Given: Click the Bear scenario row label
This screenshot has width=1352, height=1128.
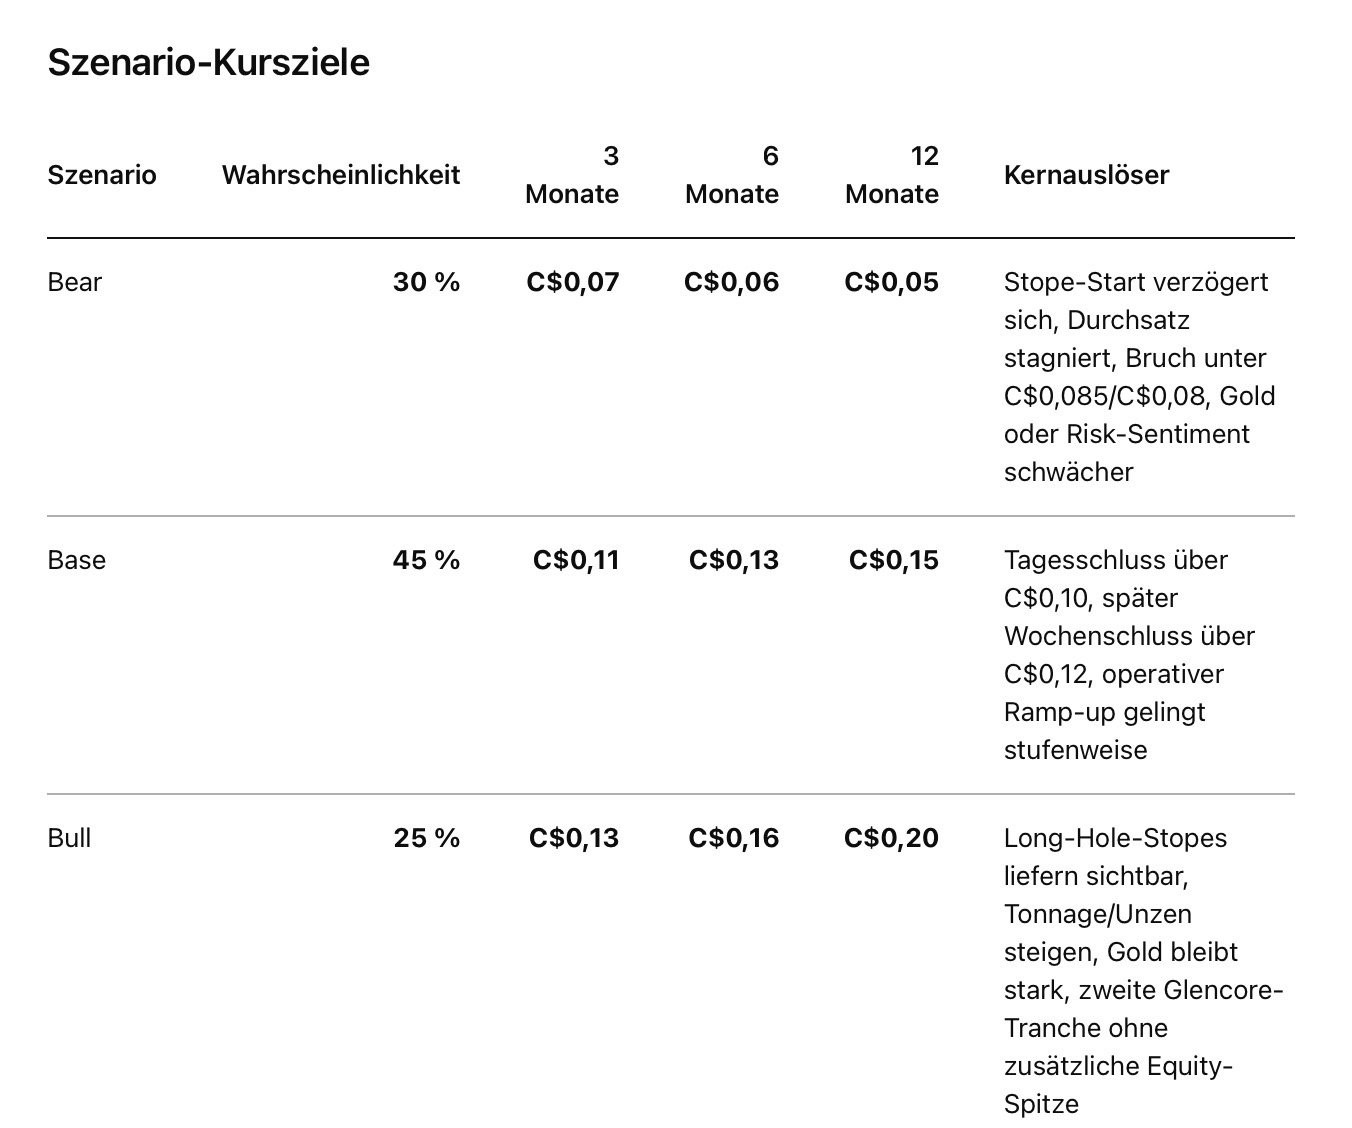Looking at the screenshot, I should (75, 282).
